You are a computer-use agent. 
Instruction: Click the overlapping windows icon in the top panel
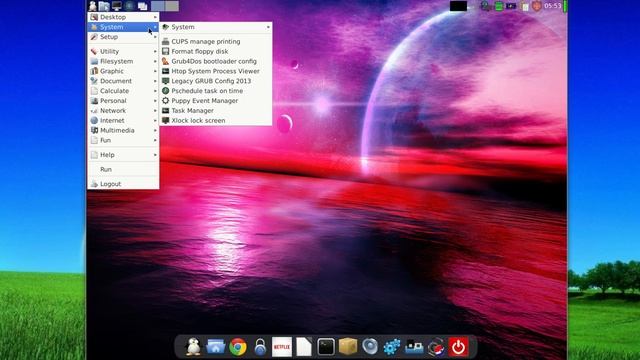coord(142,6)
